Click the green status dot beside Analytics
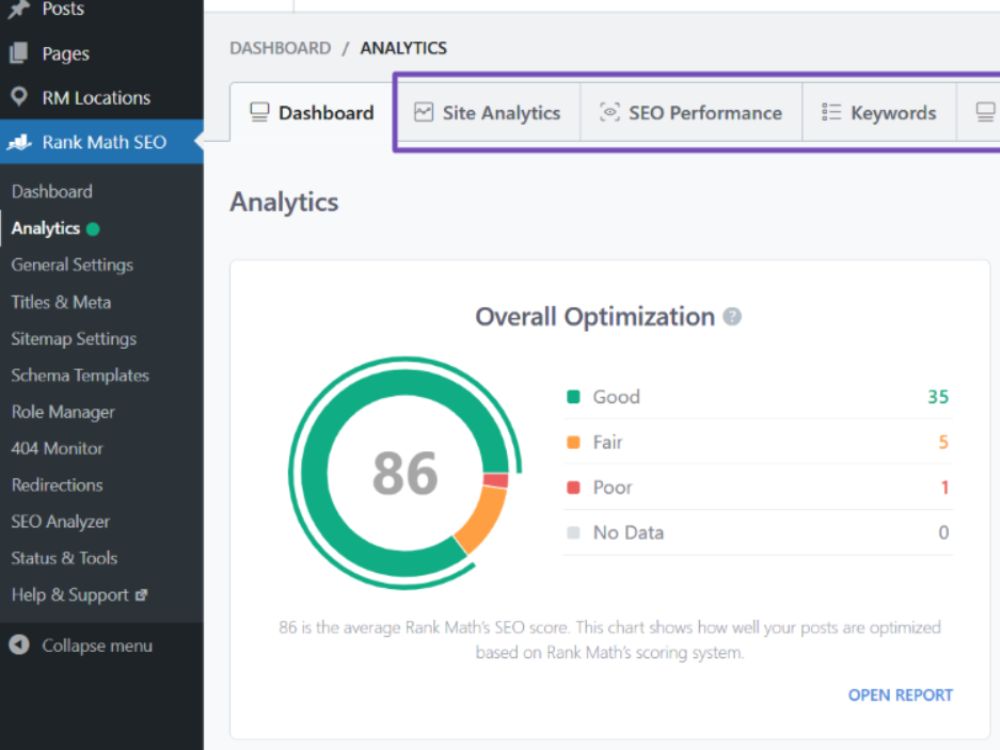This screenshot has width=1000, height=750. (93, 228)
